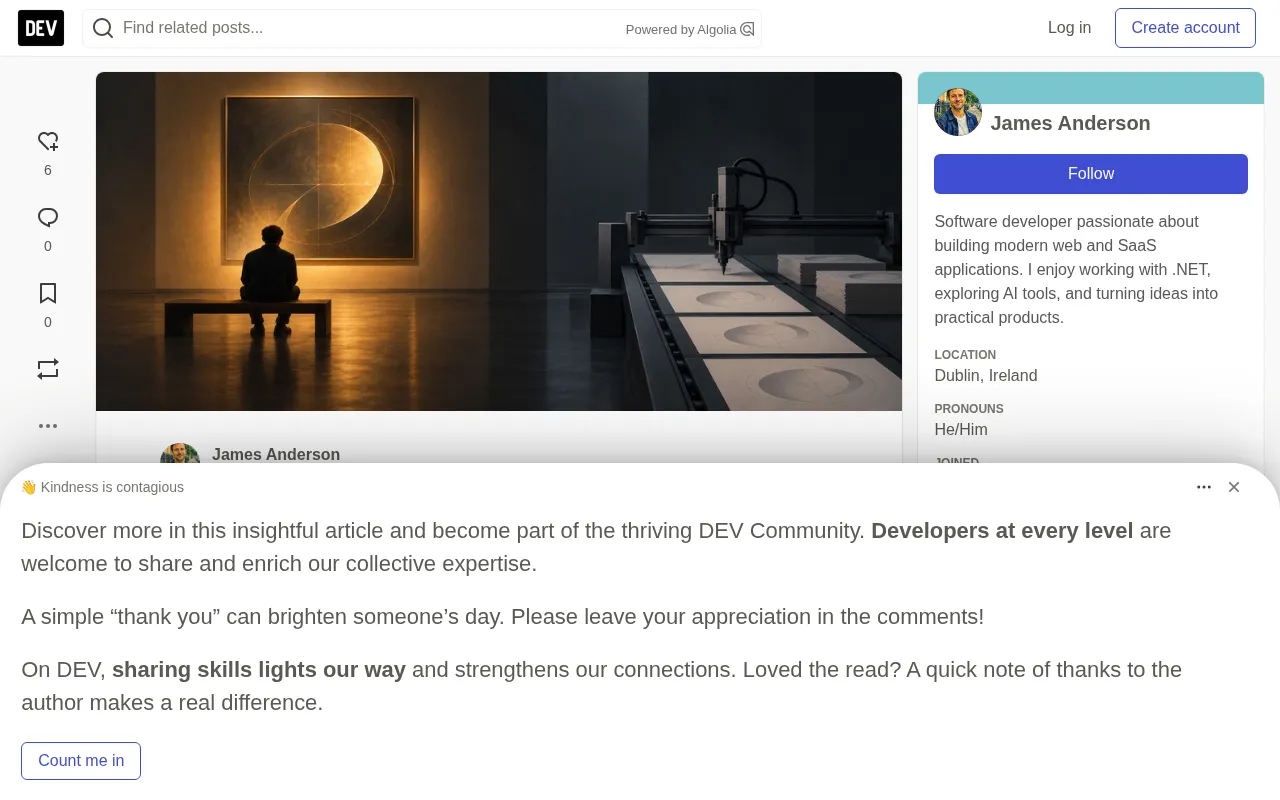Click the reaction count 6

(48, 170)
